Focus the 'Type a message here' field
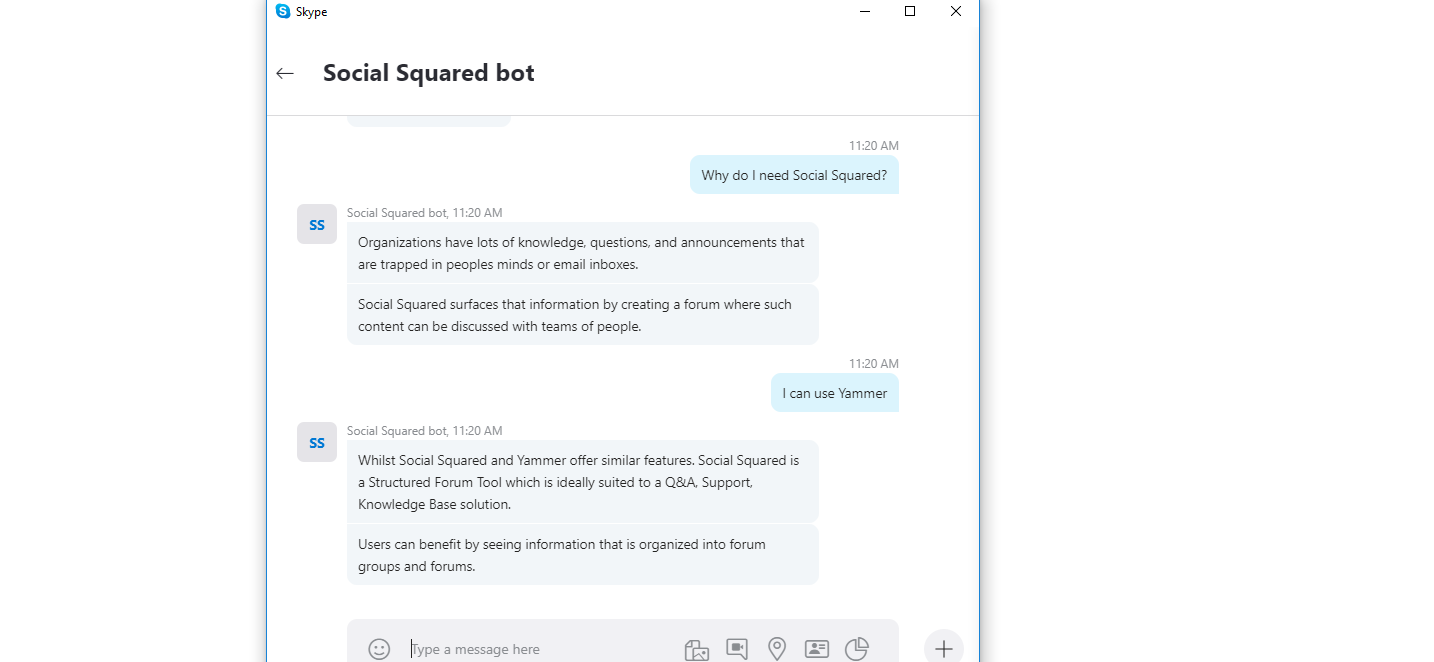The width and height of the screenshot is (1434, 662). (x=540, y=649)
